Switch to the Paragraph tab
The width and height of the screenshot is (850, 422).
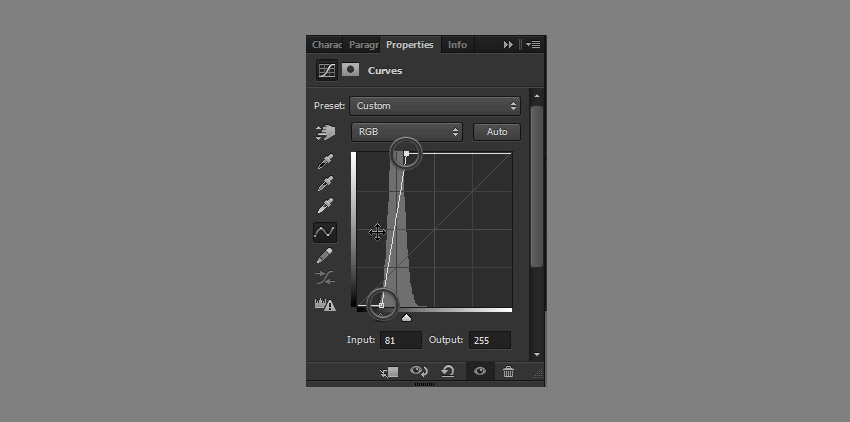point(362,45)
